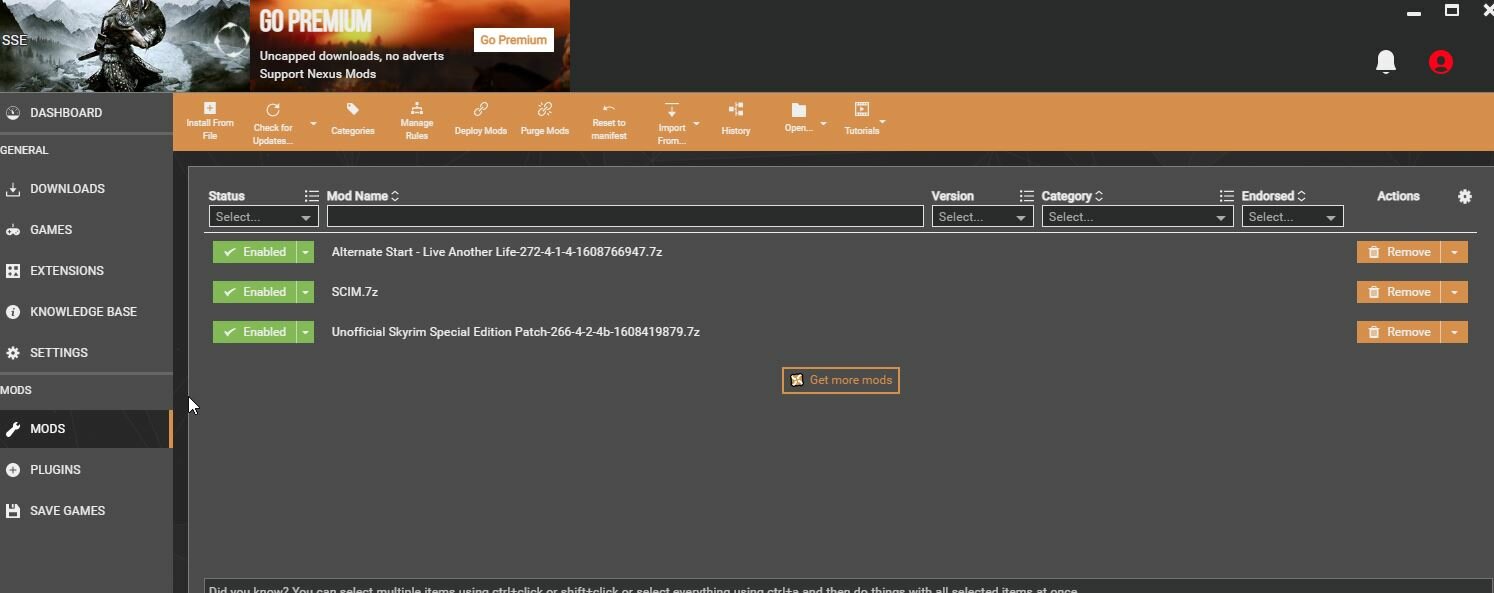Open Plugins in sidebar

86,470
